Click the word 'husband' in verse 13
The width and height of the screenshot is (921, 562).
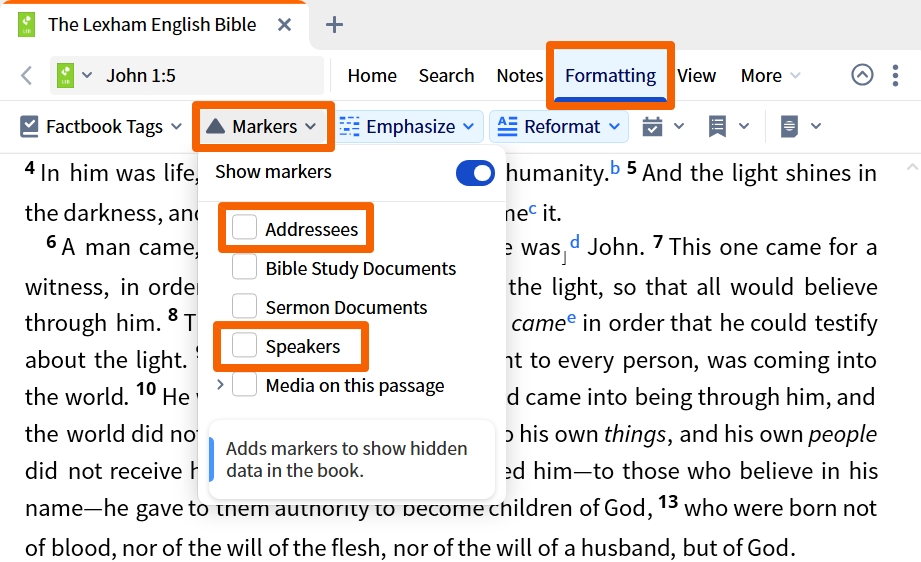tap(628, 548)
